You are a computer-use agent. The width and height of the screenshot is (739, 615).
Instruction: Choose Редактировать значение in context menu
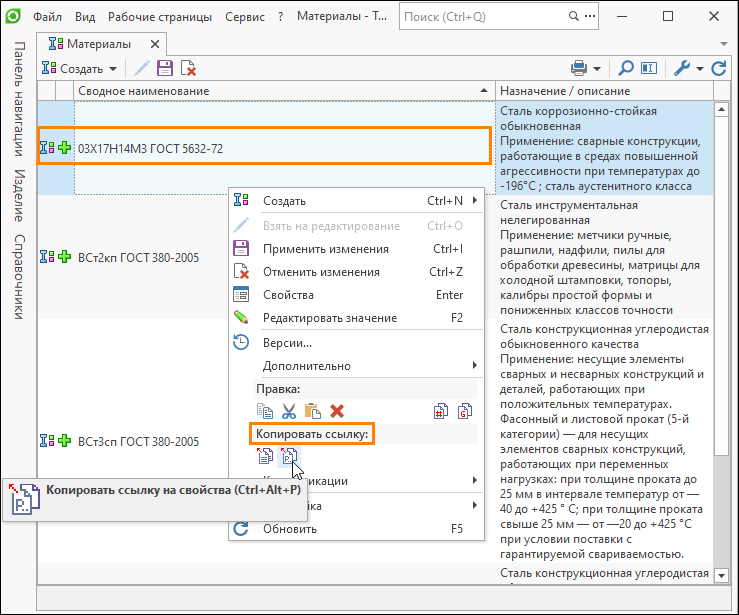coord(356,318)
